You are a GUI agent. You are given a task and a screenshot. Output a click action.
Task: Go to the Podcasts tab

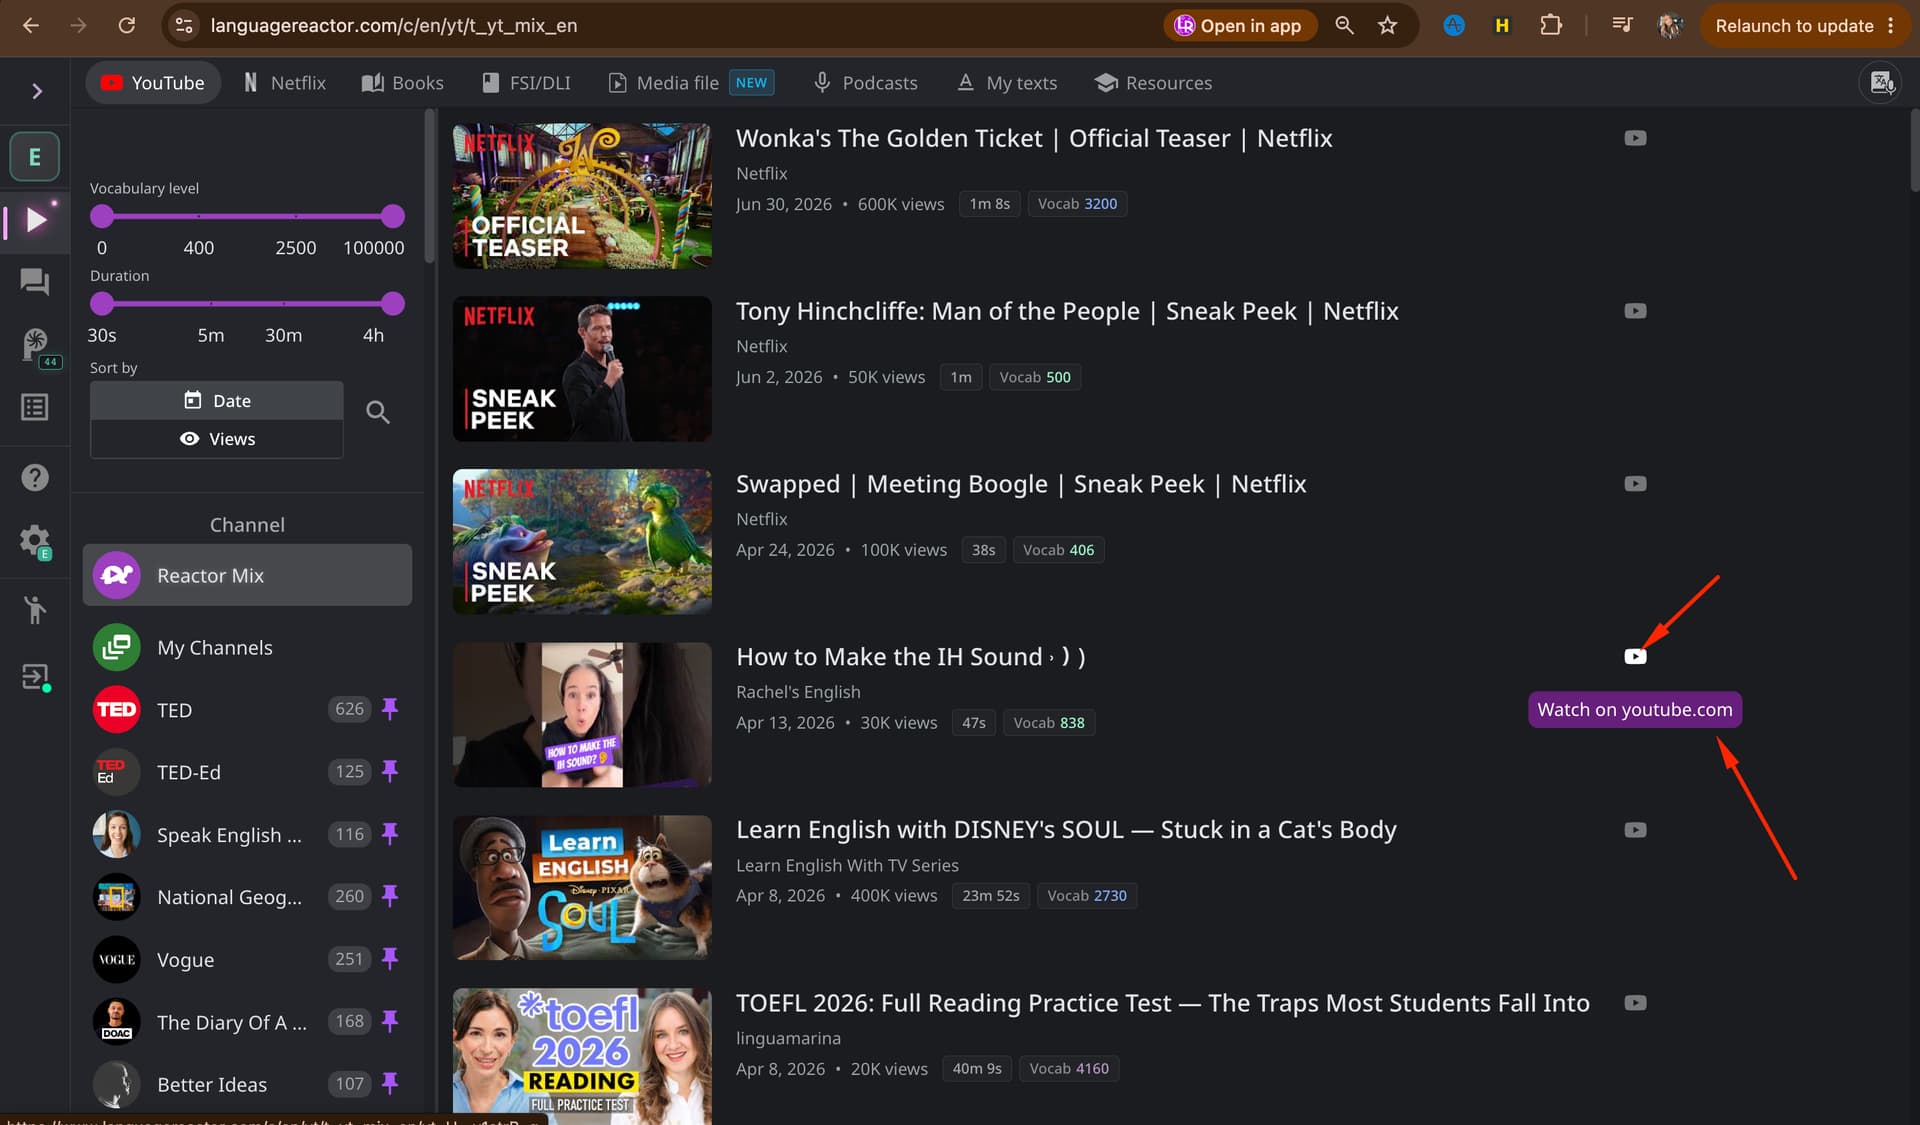point(866,83)
